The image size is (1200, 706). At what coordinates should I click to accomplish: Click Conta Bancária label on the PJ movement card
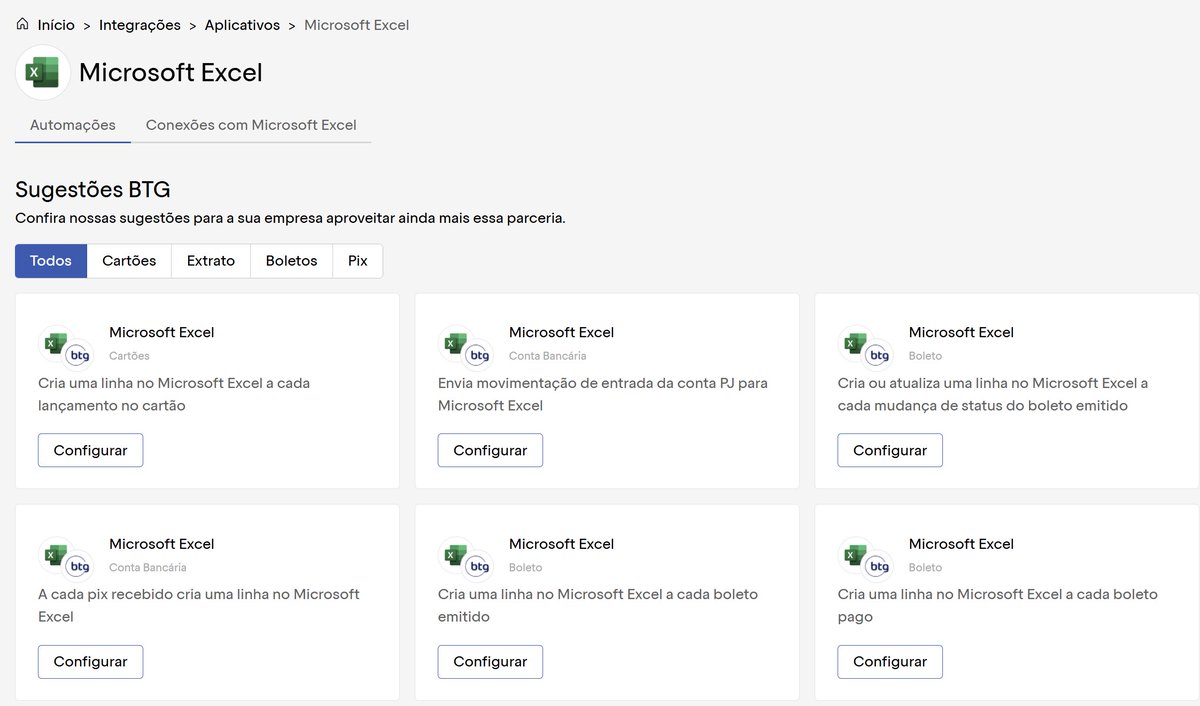pos(548,356)
